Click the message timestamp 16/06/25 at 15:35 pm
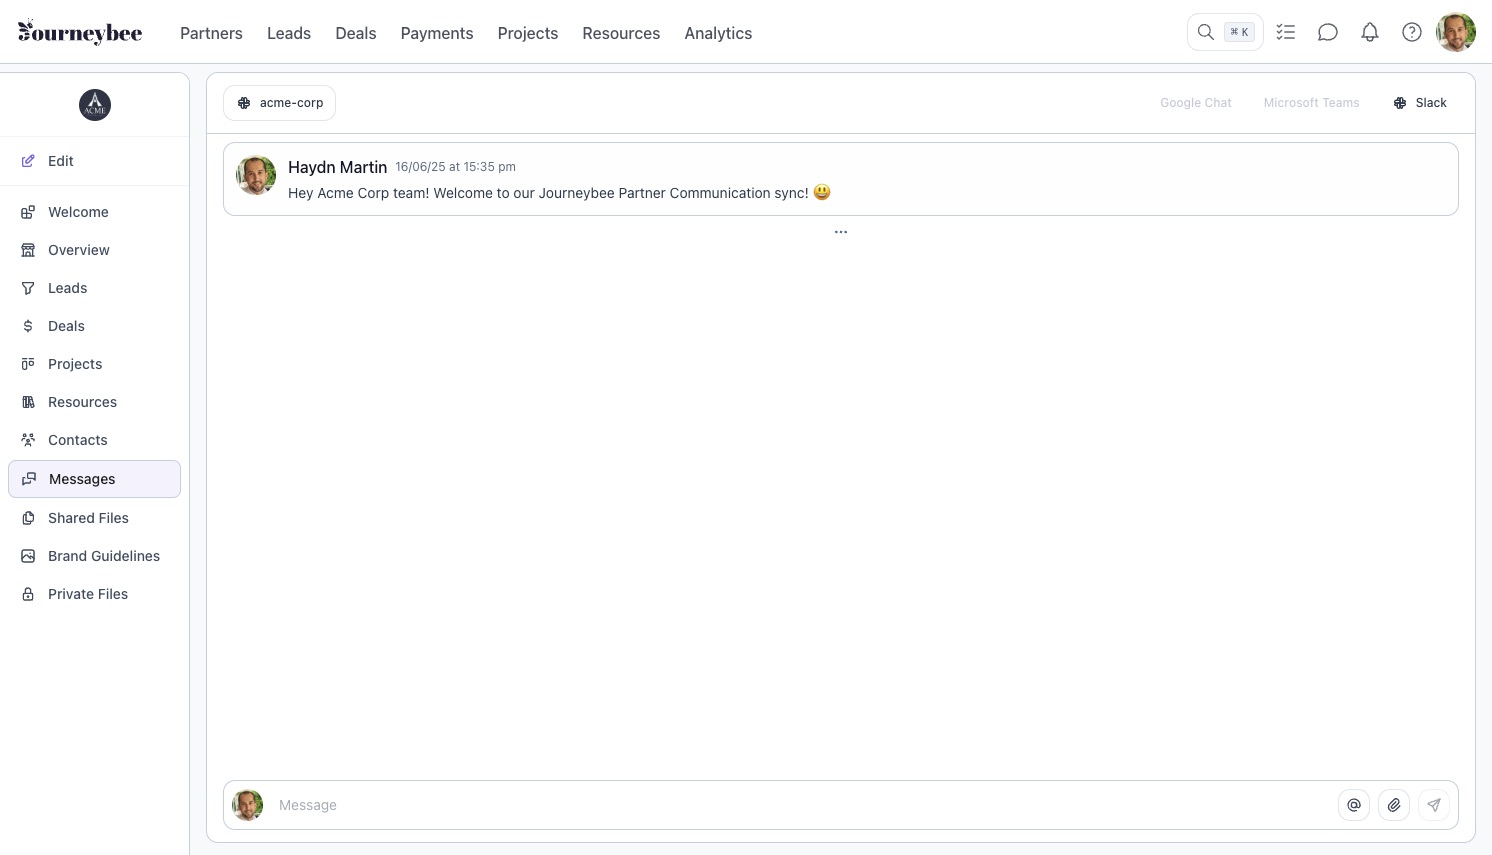Image resolution: width=1492 pixels, height=855 pixels. [455, 167]
